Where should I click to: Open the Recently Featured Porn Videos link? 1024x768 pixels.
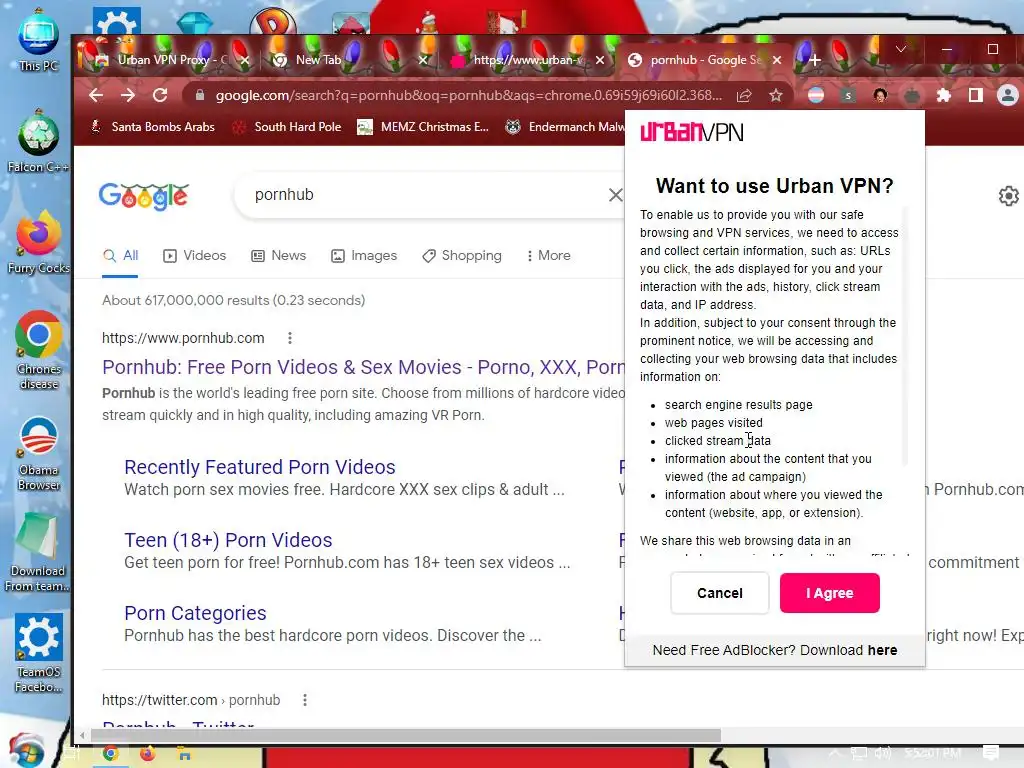tap(260, 467)
